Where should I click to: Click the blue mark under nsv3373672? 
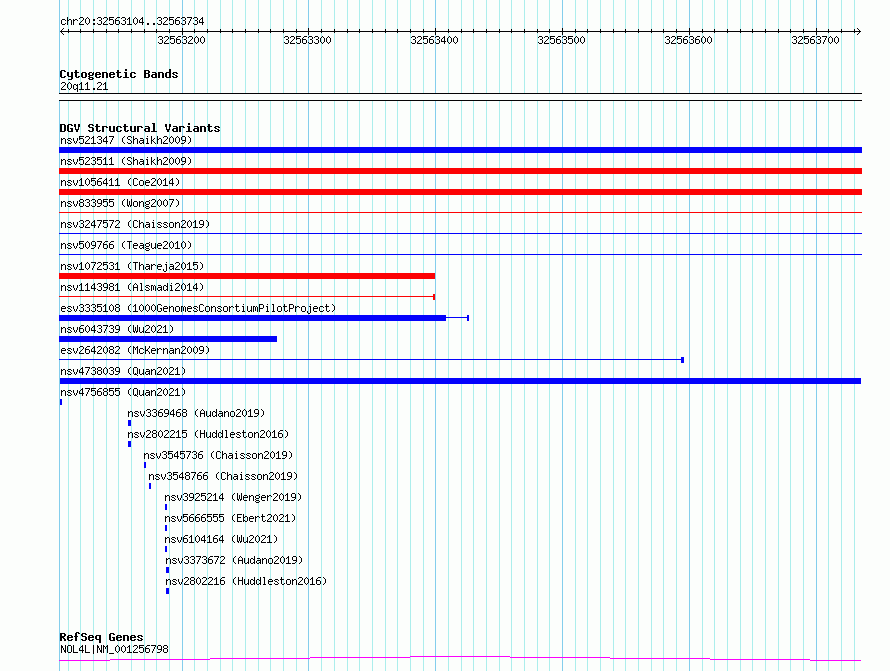pyautogui.click(x=167, y=570)
